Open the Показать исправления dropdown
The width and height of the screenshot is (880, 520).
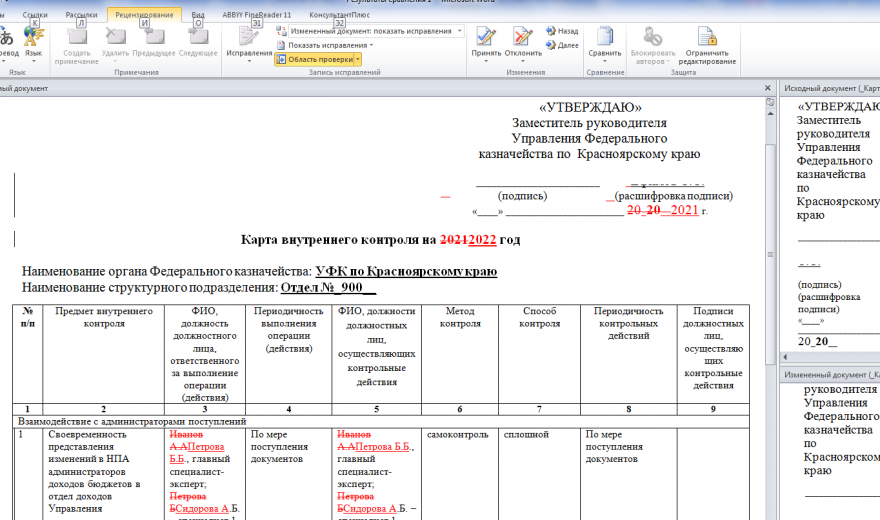pos(326,45)
